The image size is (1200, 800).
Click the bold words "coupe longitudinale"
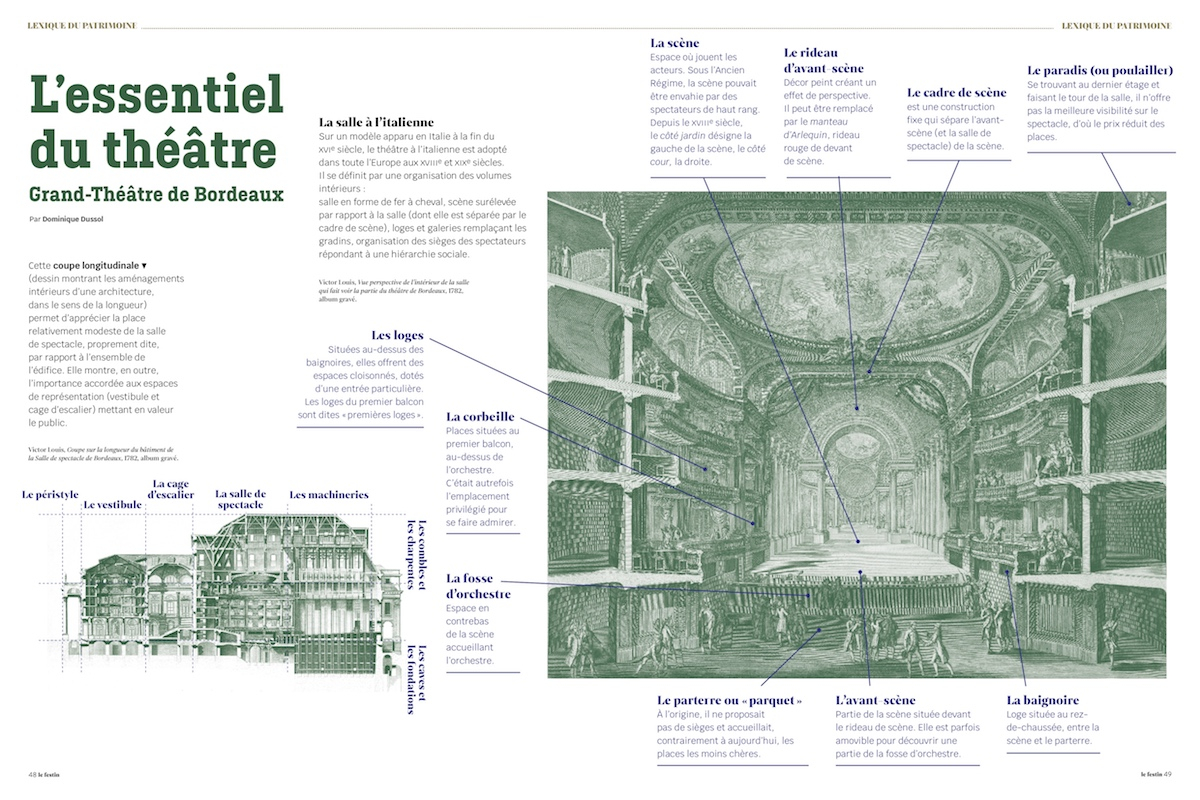tap(96, 265)
